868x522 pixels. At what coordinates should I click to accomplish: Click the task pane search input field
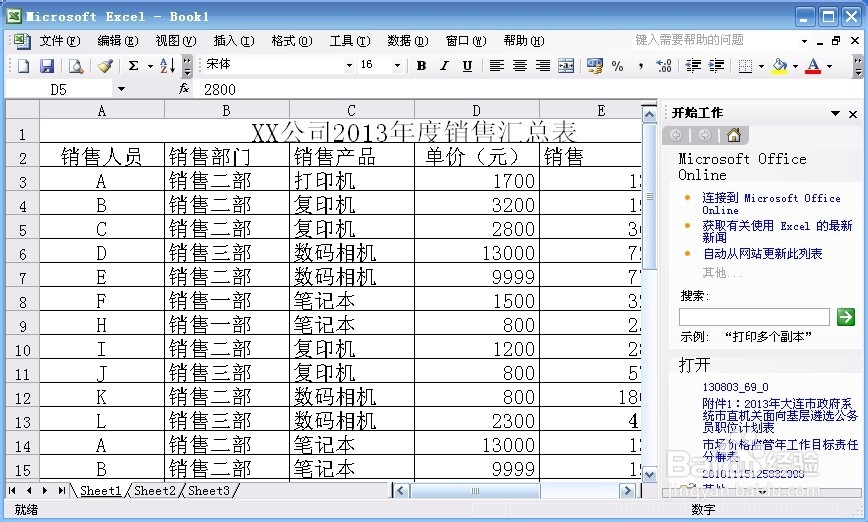click(754, 317)
